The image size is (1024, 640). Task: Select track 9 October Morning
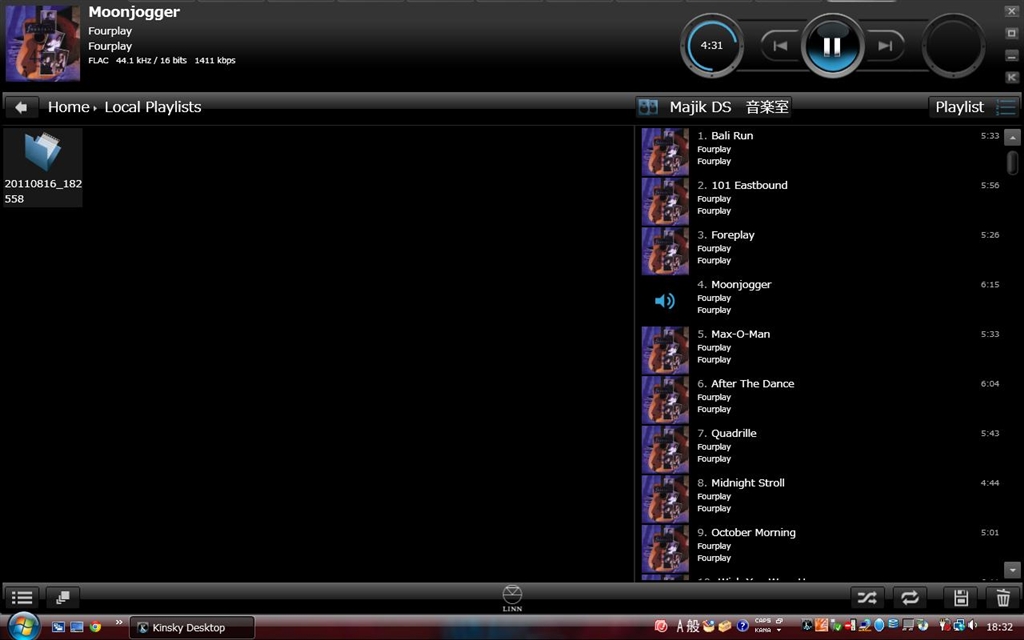click(822, 548)
